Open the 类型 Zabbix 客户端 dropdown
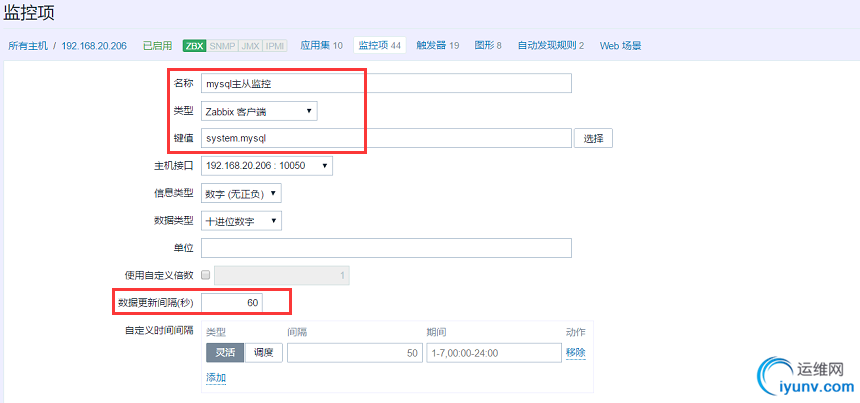Screen dimensions: 860x403 click(259, 111)
